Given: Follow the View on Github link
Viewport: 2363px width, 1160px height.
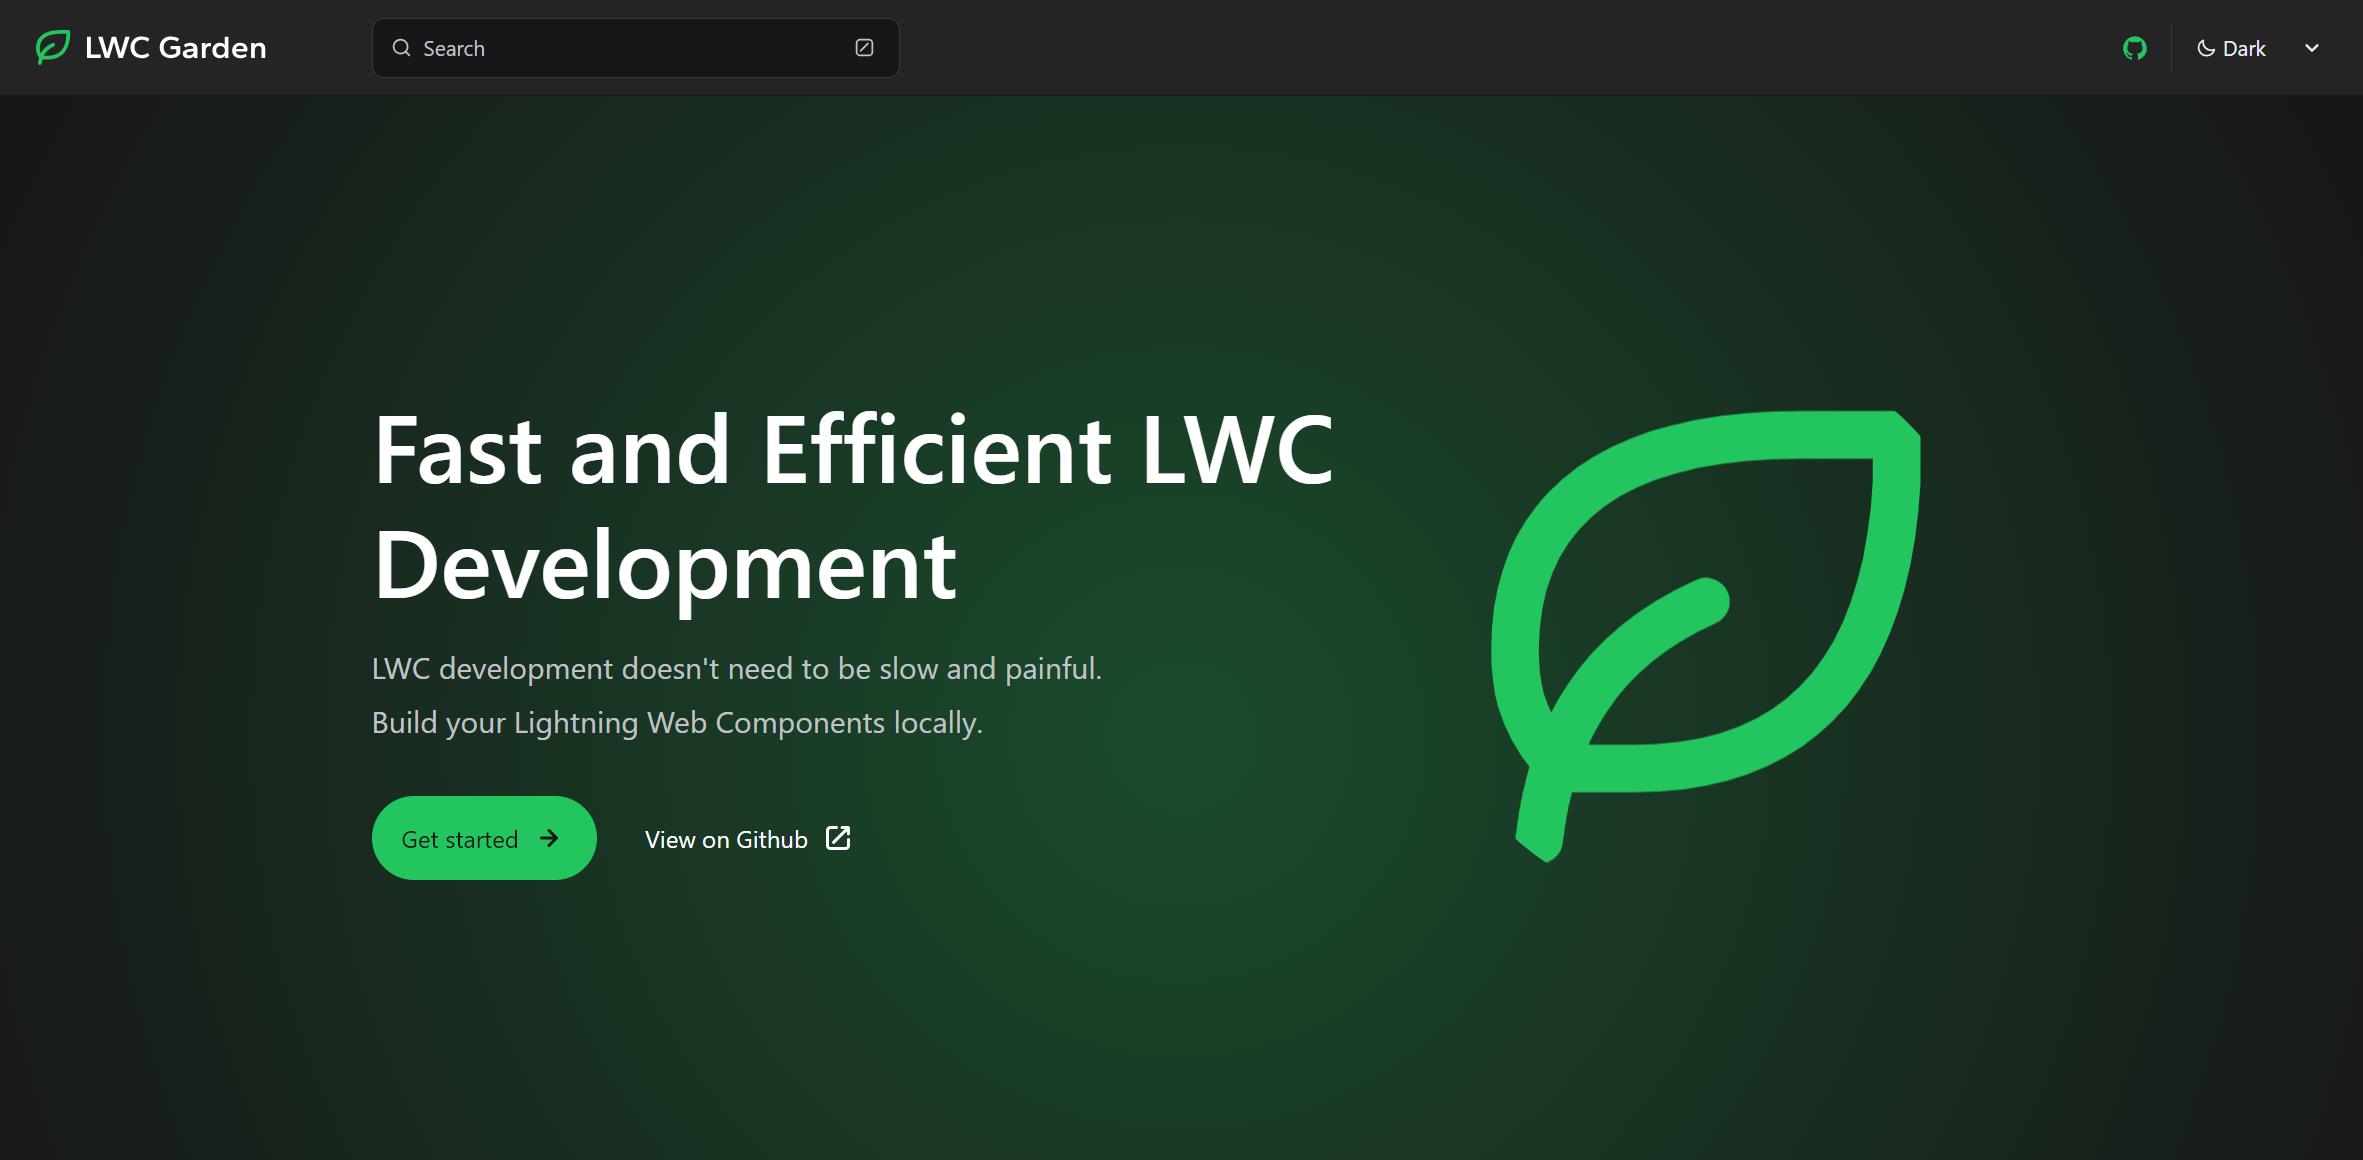Looking at the screenshot, I should coord(726,839).
